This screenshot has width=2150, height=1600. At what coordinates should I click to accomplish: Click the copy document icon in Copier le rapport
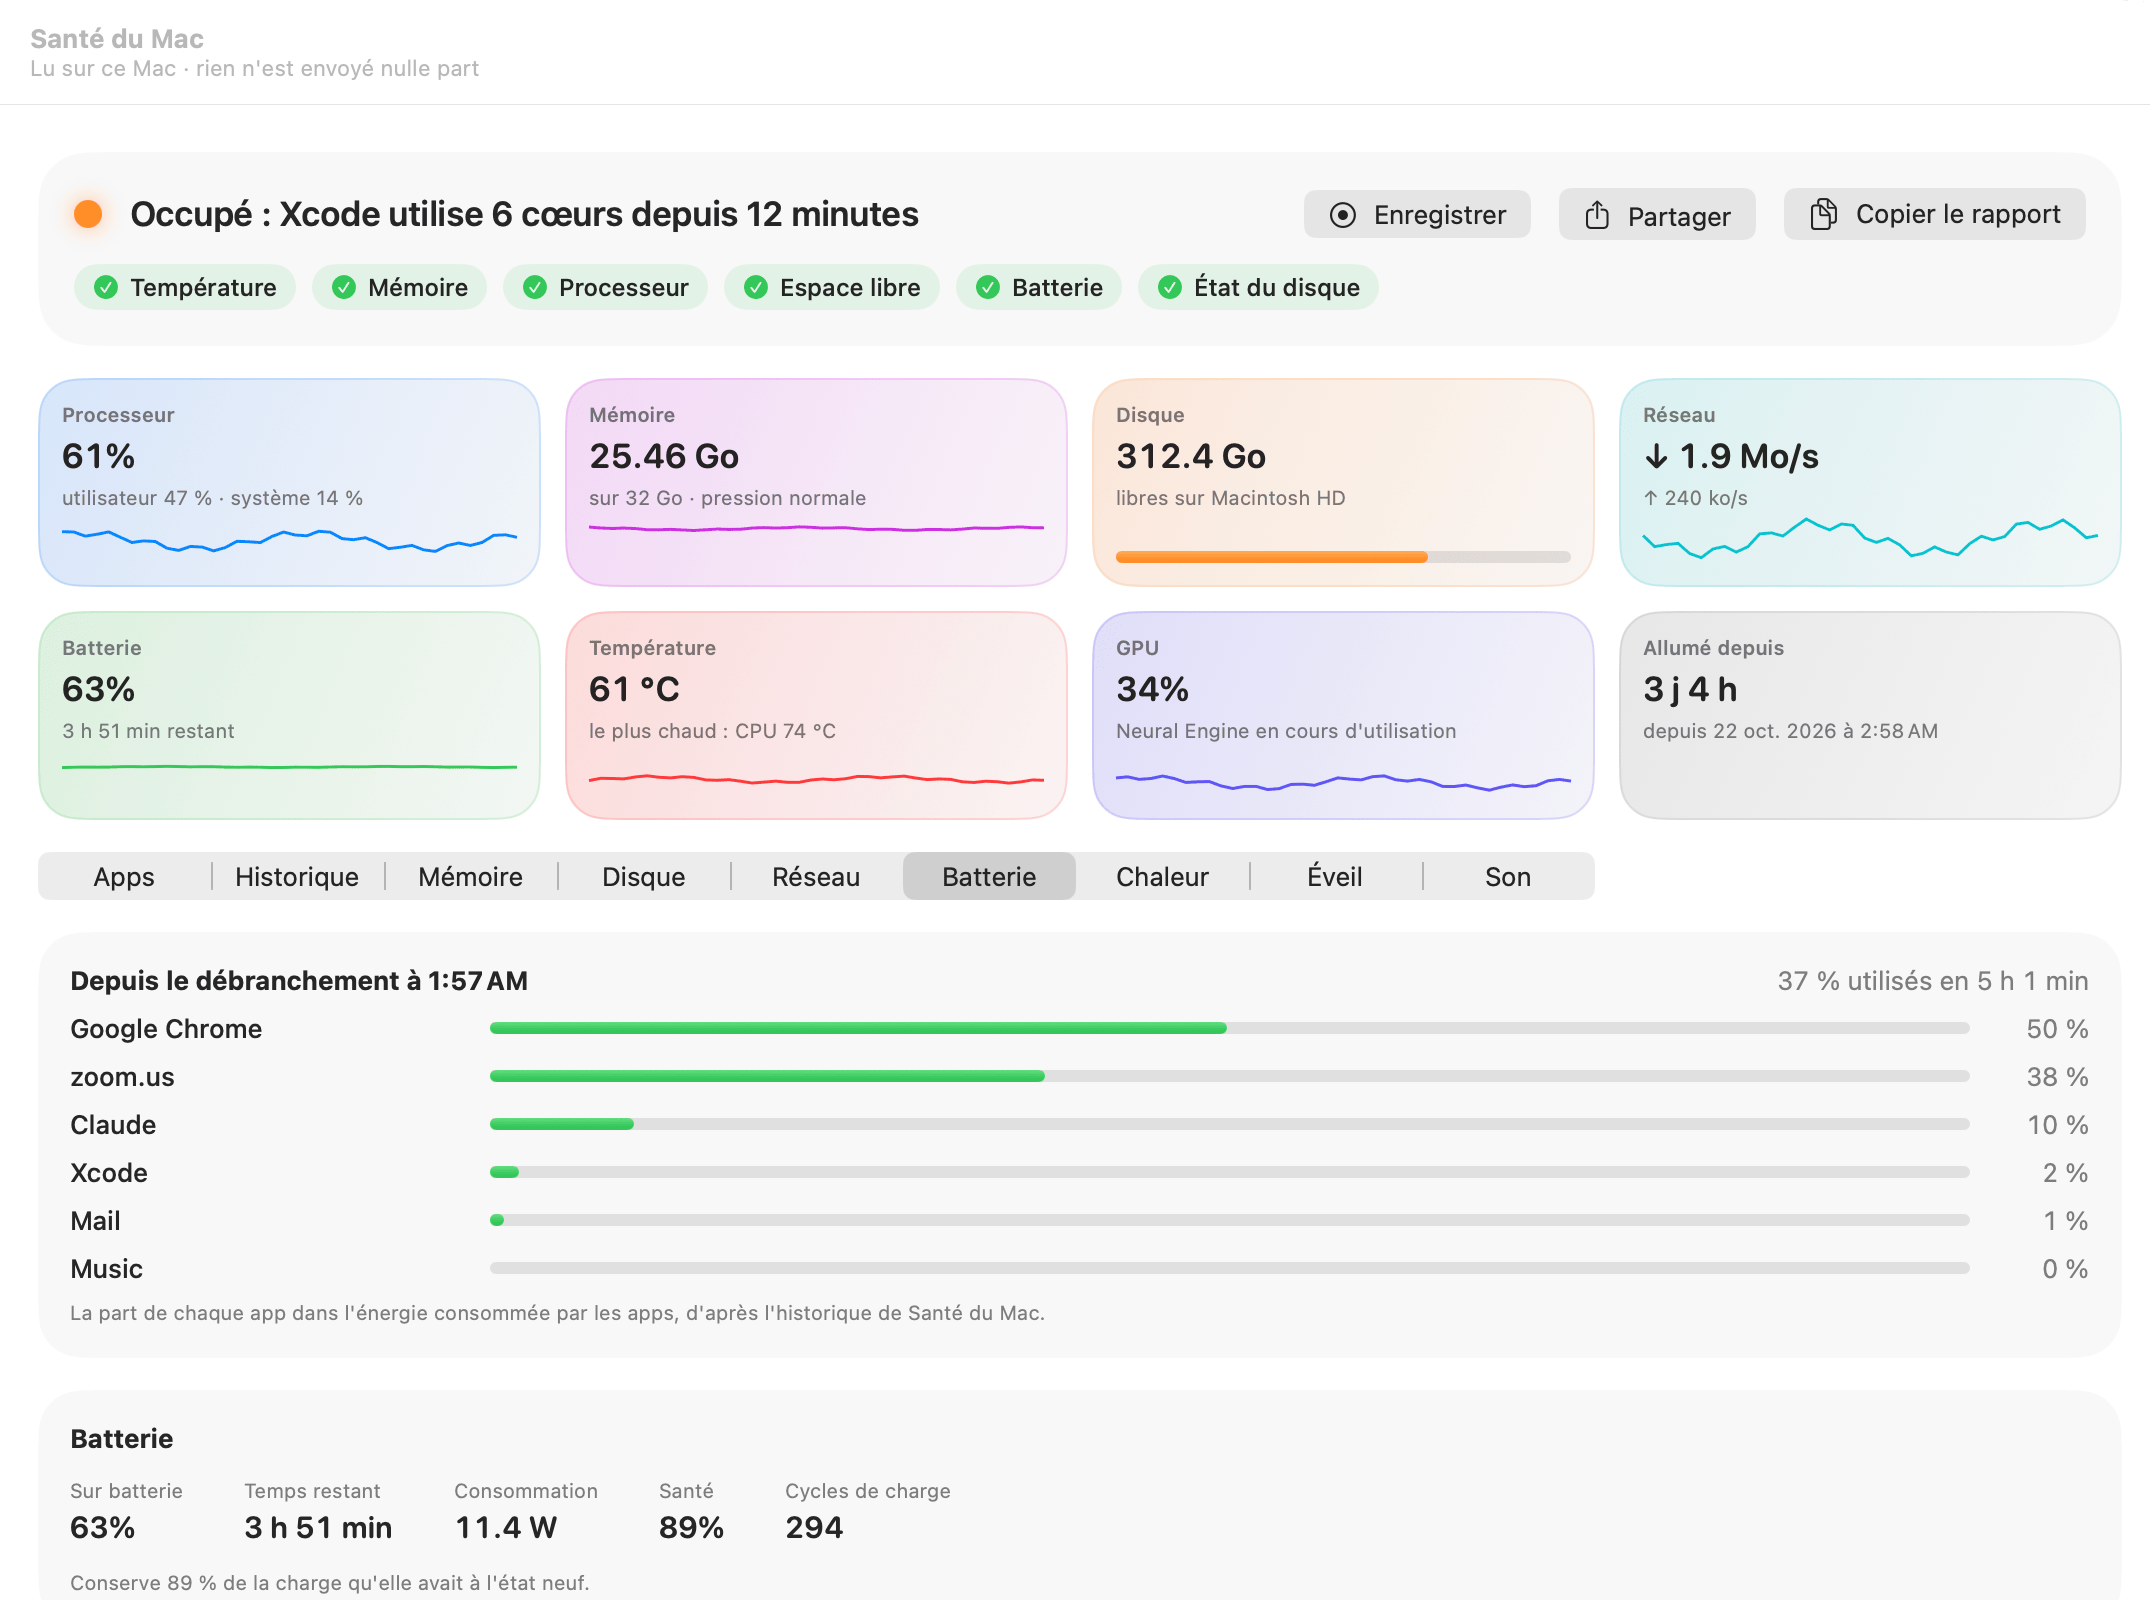pos(1823,214)
